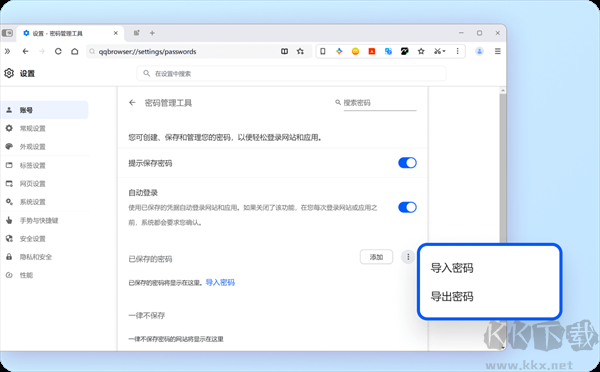Reload the page
The image size is (600, 372).
[x=58, y=51]
